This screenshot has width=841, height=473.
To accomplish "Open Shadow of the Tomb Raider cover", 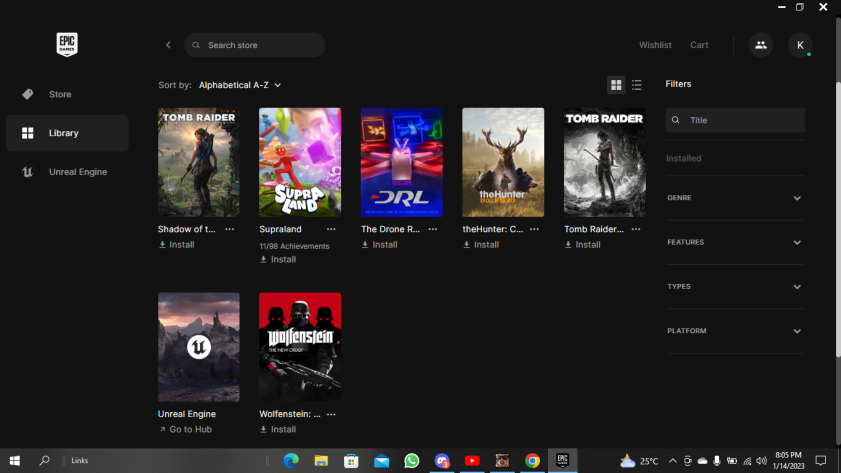I will click(198, 162).
